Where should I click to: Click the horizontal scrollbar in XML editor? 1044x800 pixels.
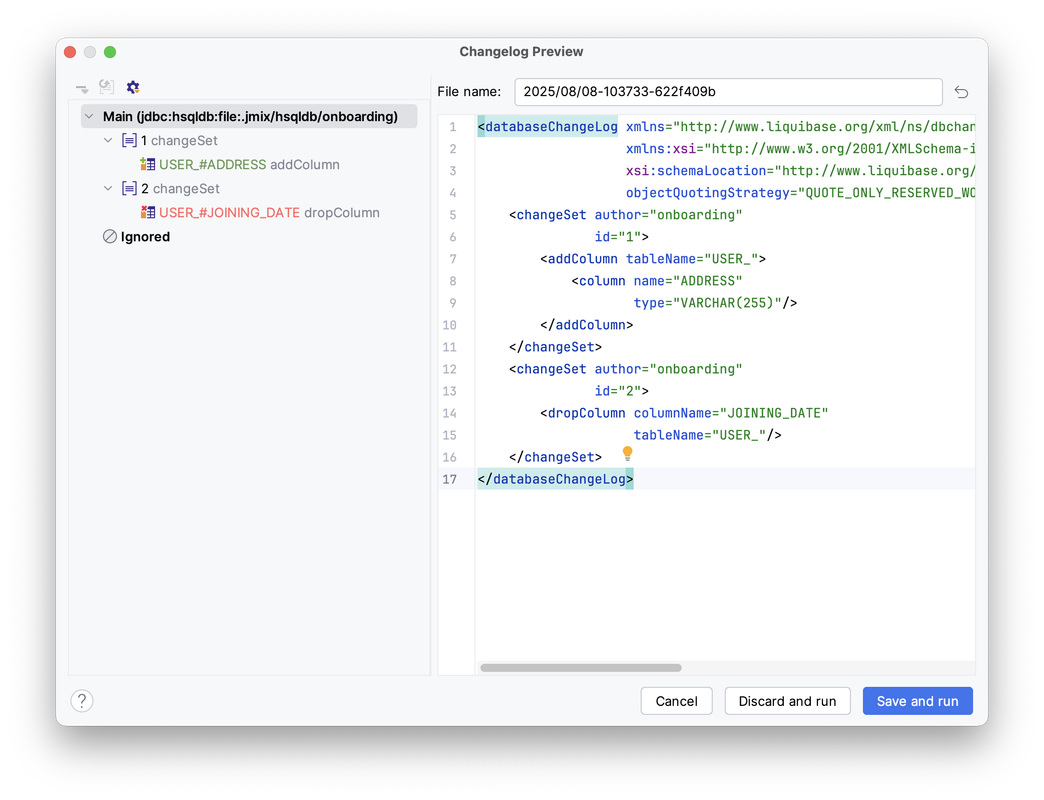pyautogui.click(x=581, y=668)
